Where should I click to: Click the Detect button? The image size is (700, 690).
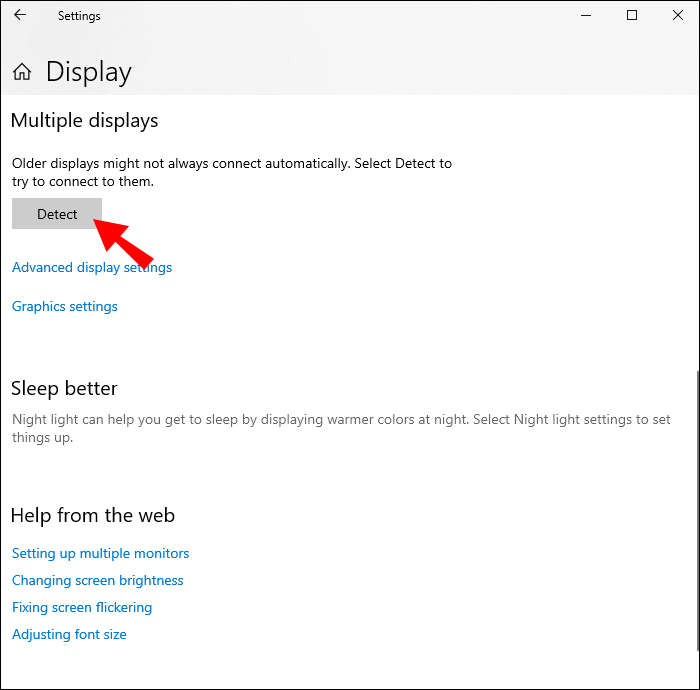coord(57,214)
